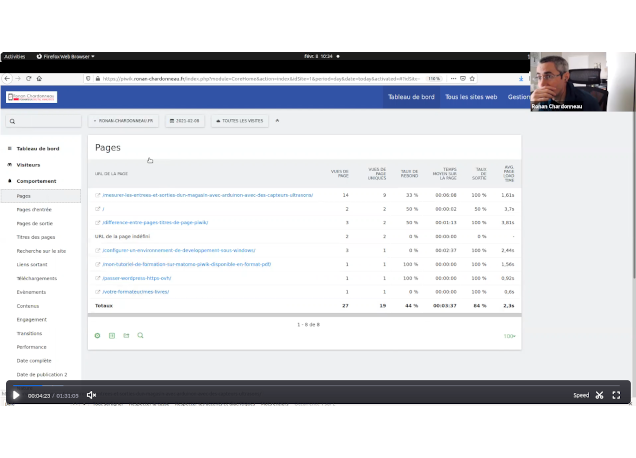This screenshot has width=636, height=458.
Task: Mute the video audio
Action: point(91,396)
